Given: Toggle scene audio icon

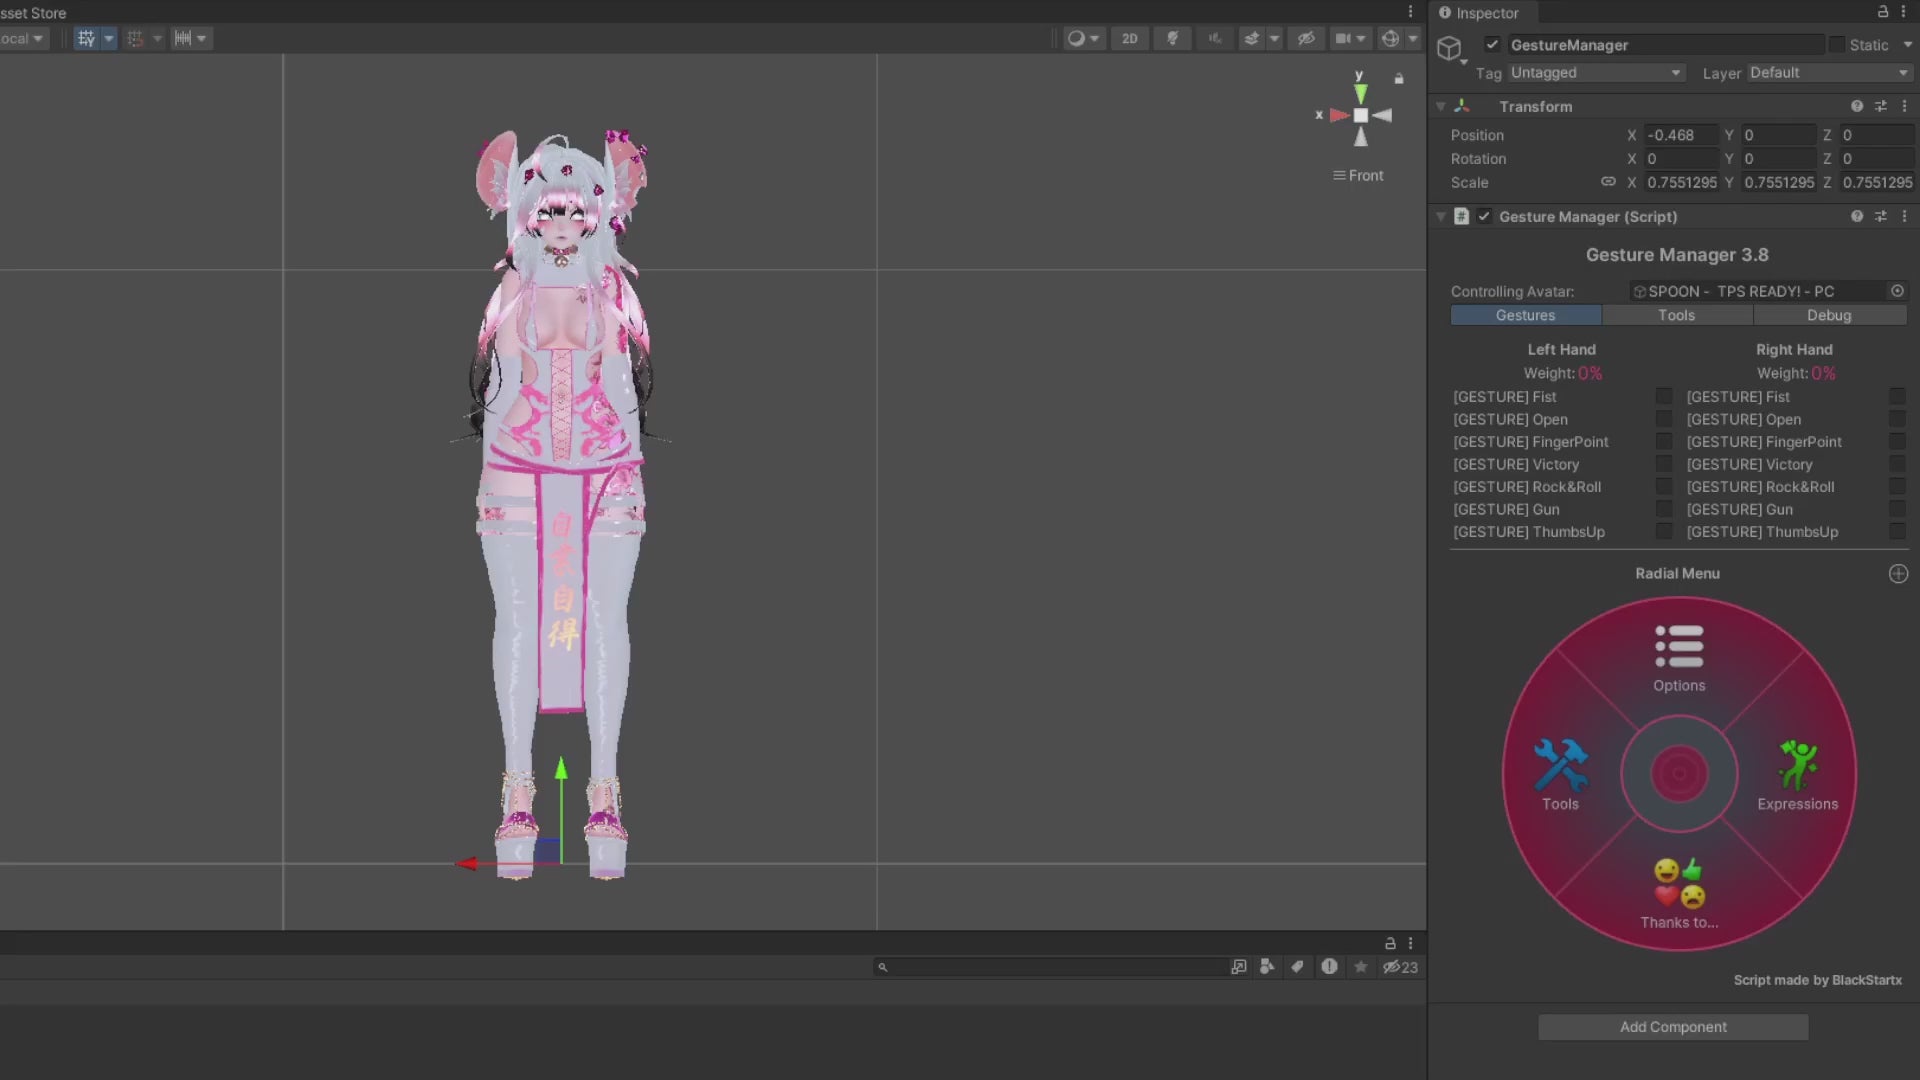Looking at the screenshot, I should pos(1215,38).
